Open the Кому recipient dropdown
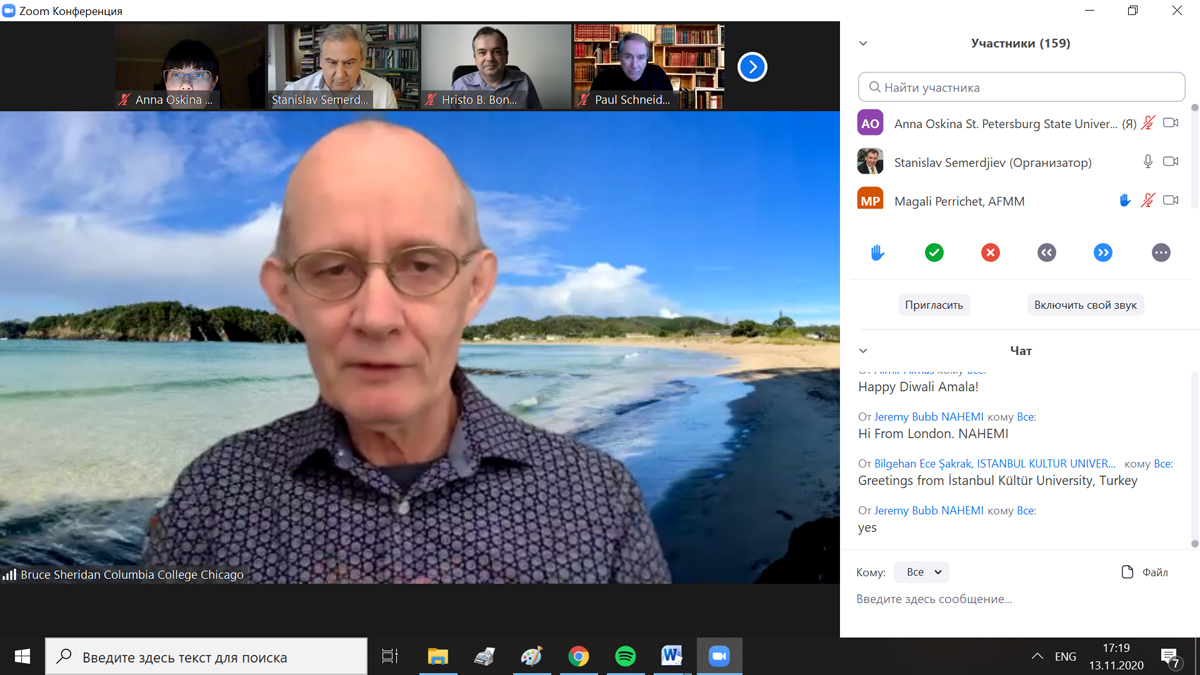The image size is (1200, 675). click(x=921, y=572)
